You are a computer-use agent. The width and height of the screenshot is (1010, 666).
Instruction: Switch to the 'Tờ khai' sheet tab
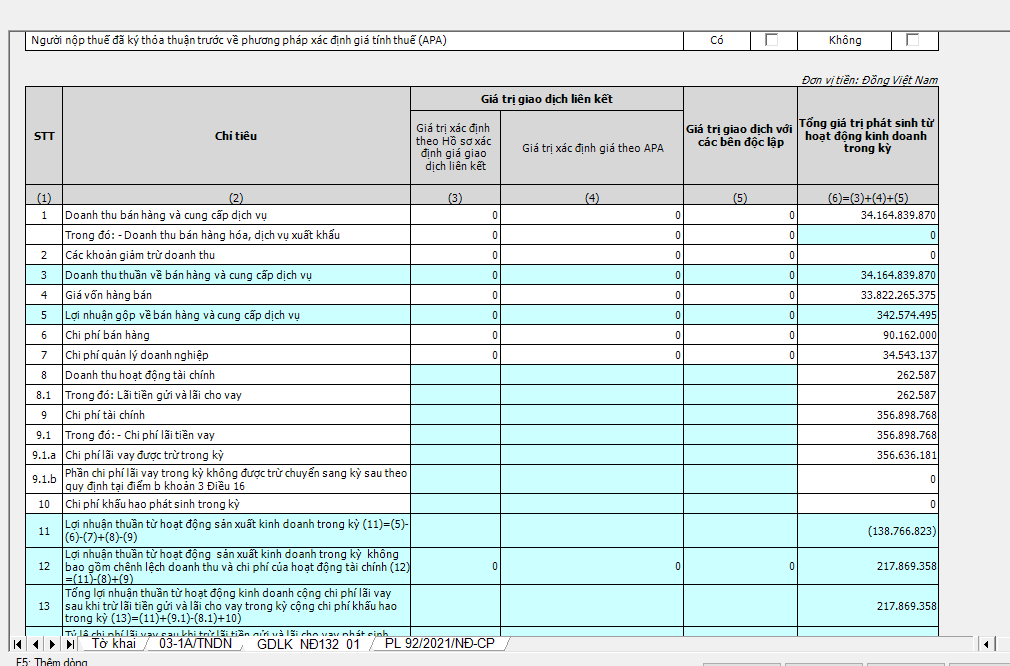[113, 643]
